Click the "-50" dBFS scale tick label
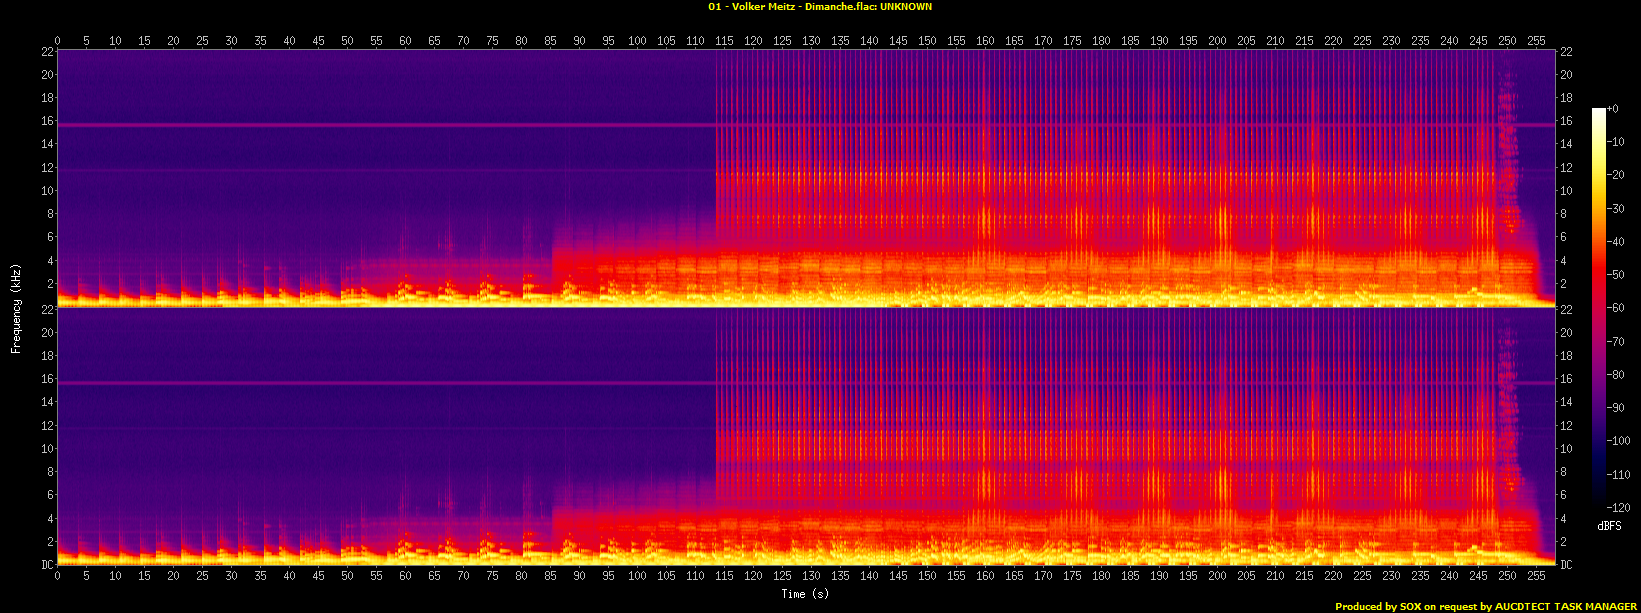Viewport: 1641px width, 613px height. point(1616,275)
